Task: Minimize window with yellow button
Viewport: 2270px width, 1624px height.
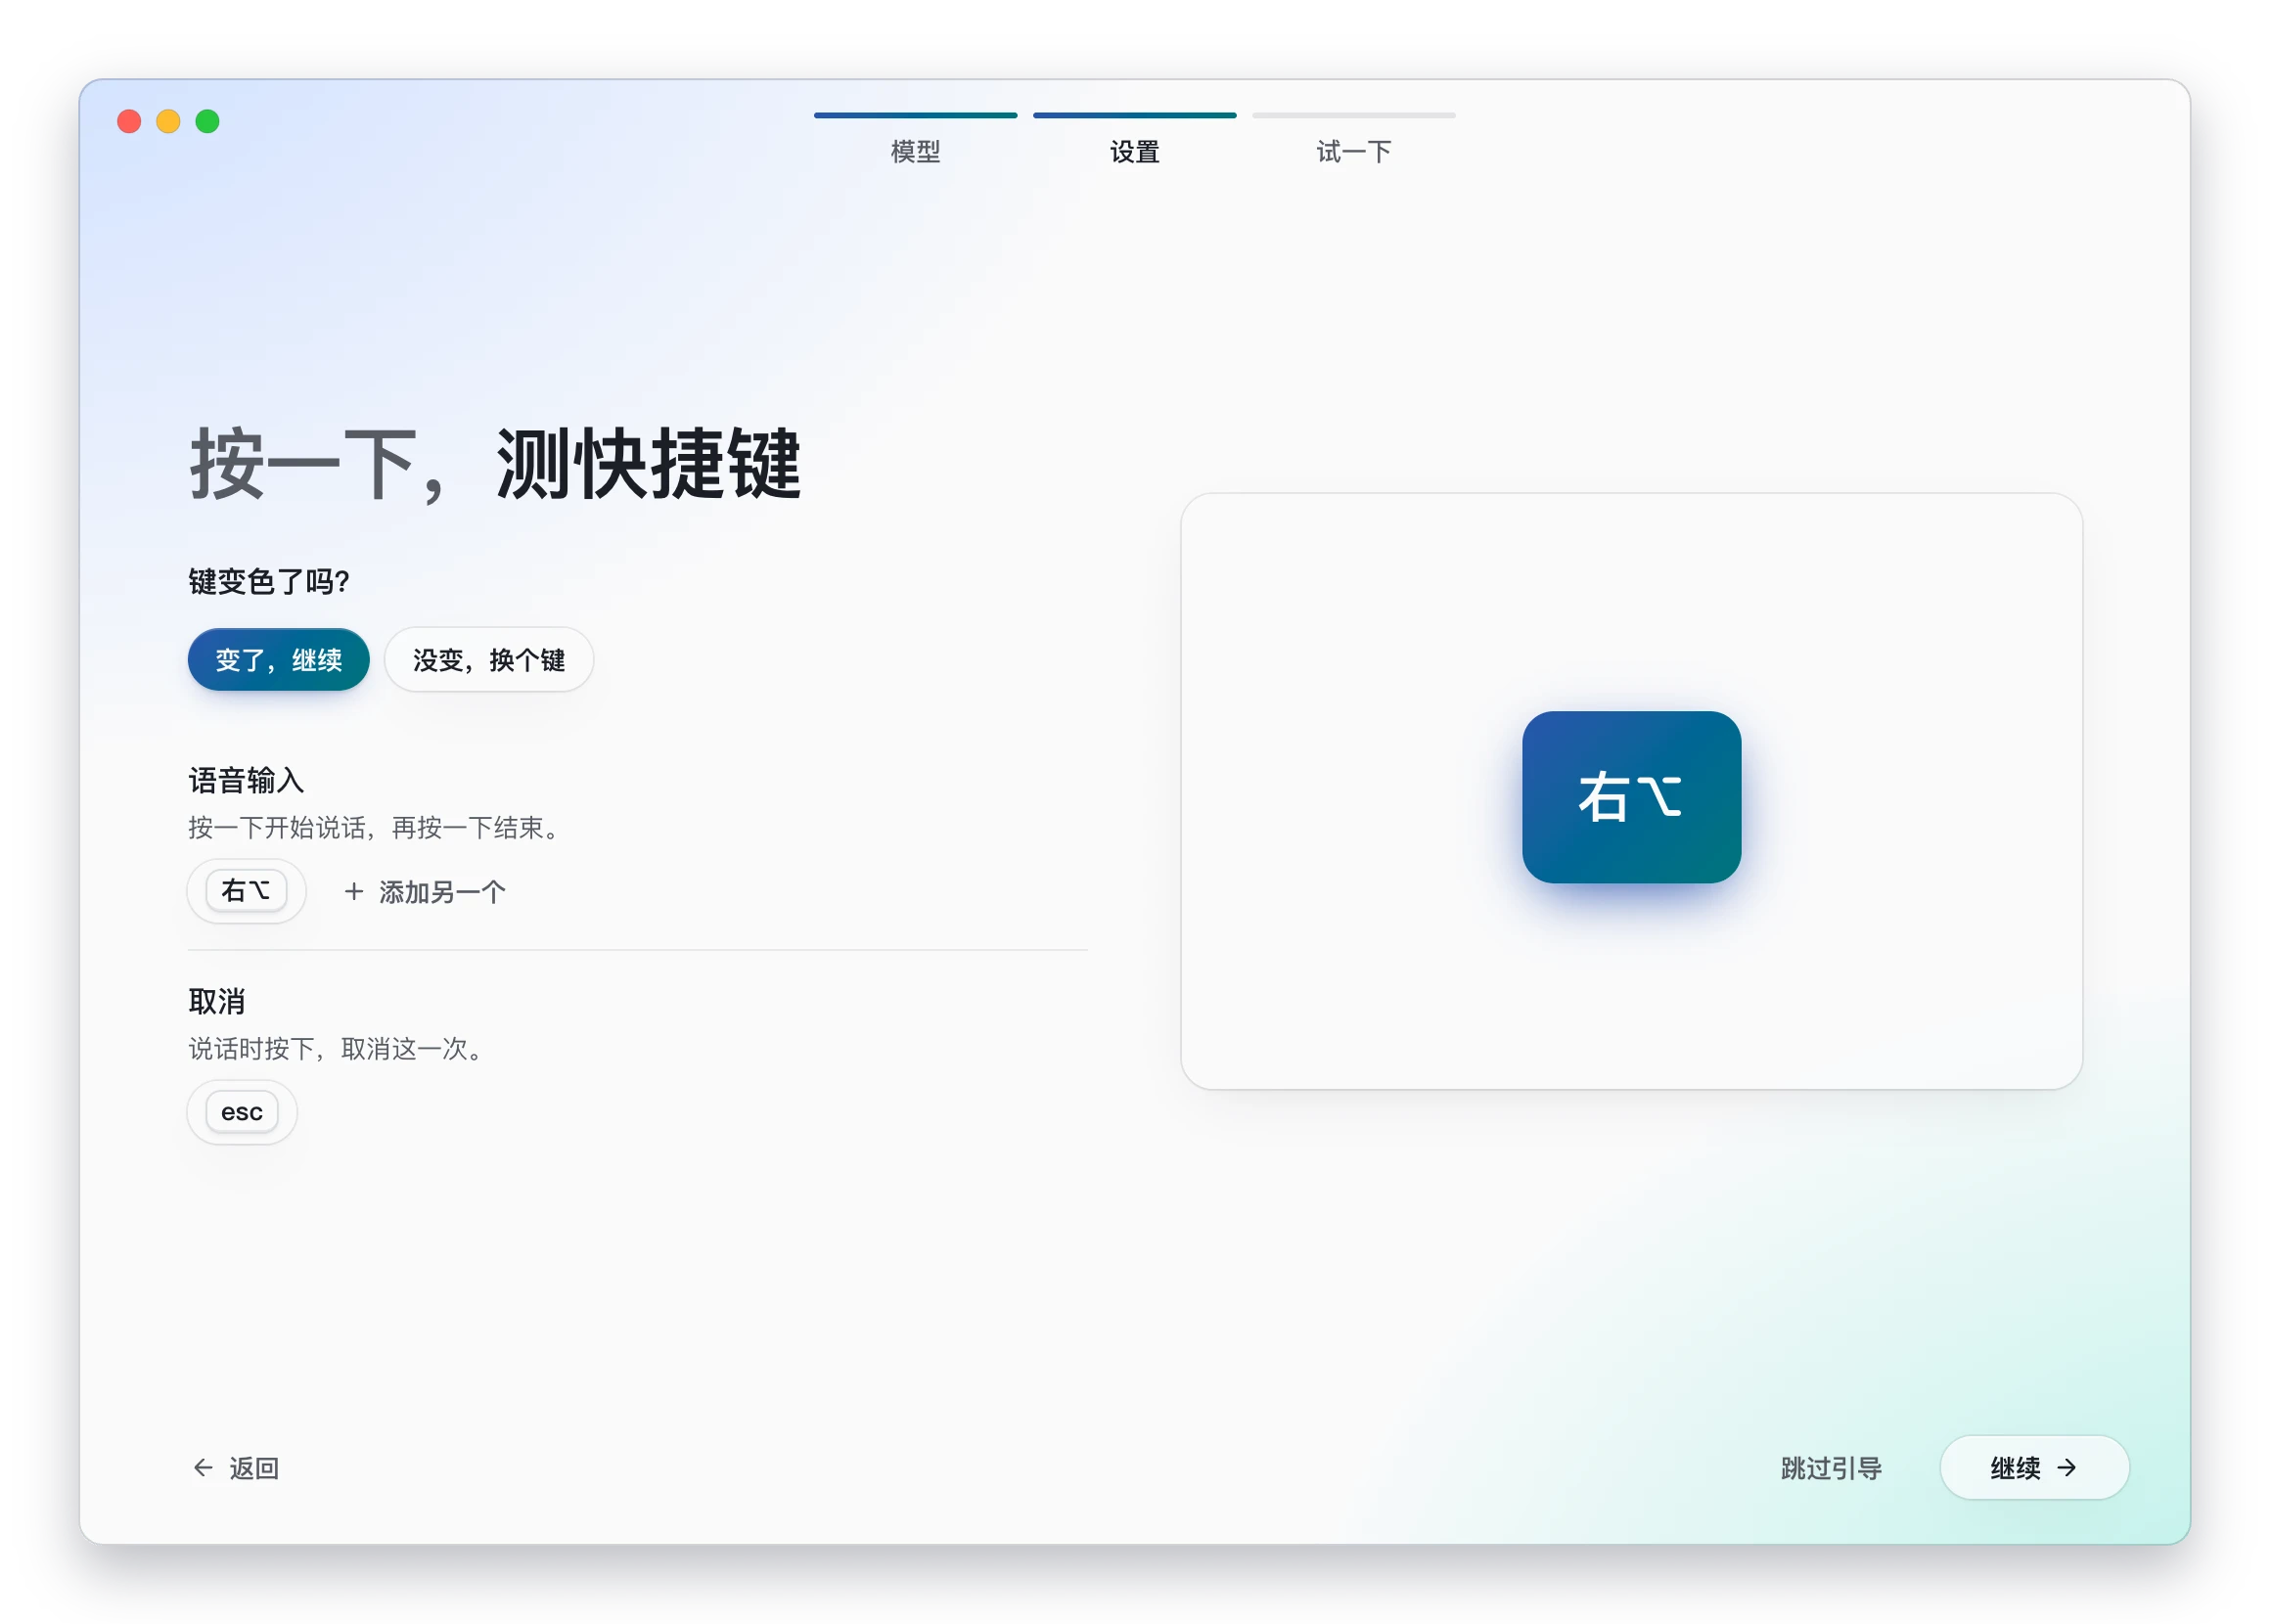Action: pyautogui.click(x=168, y=121)
